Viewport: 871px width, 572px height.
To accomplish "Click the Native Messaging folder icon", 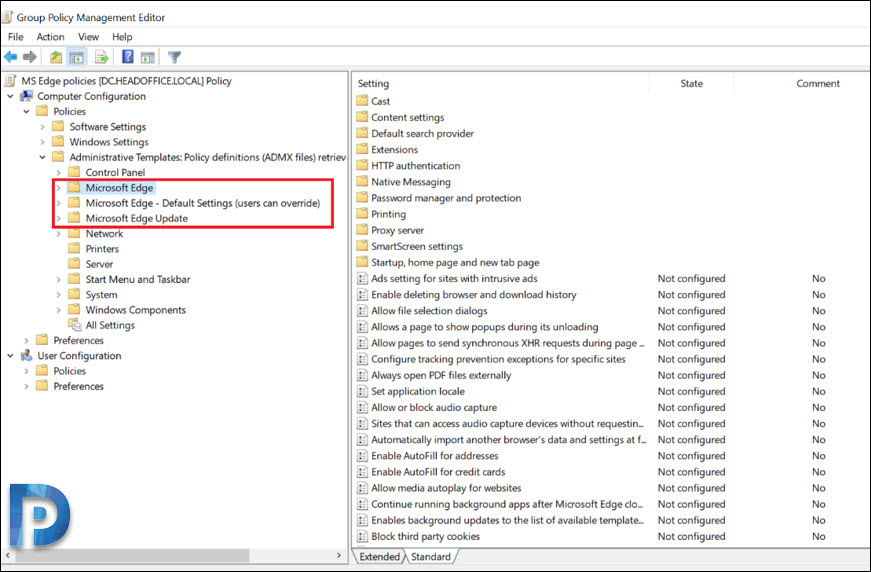I will [x=362, y=182].
